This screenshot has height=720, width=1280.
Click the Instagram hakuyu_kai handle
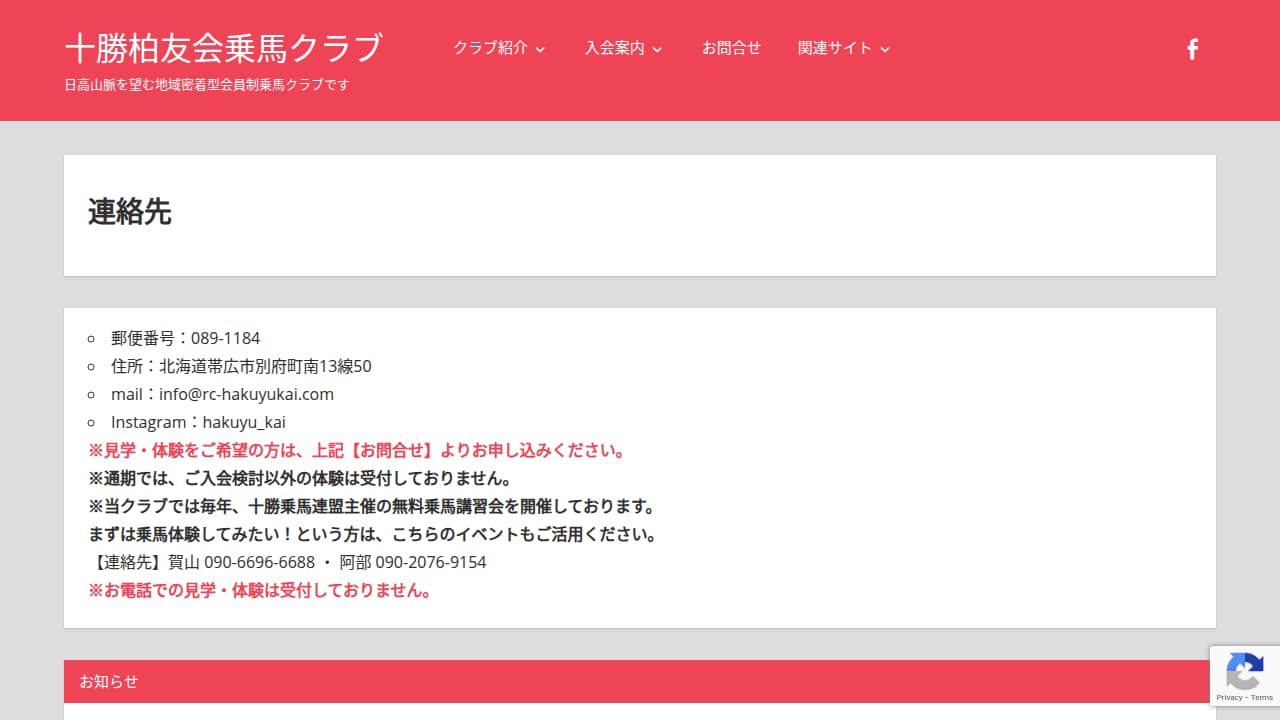(244, 422)
